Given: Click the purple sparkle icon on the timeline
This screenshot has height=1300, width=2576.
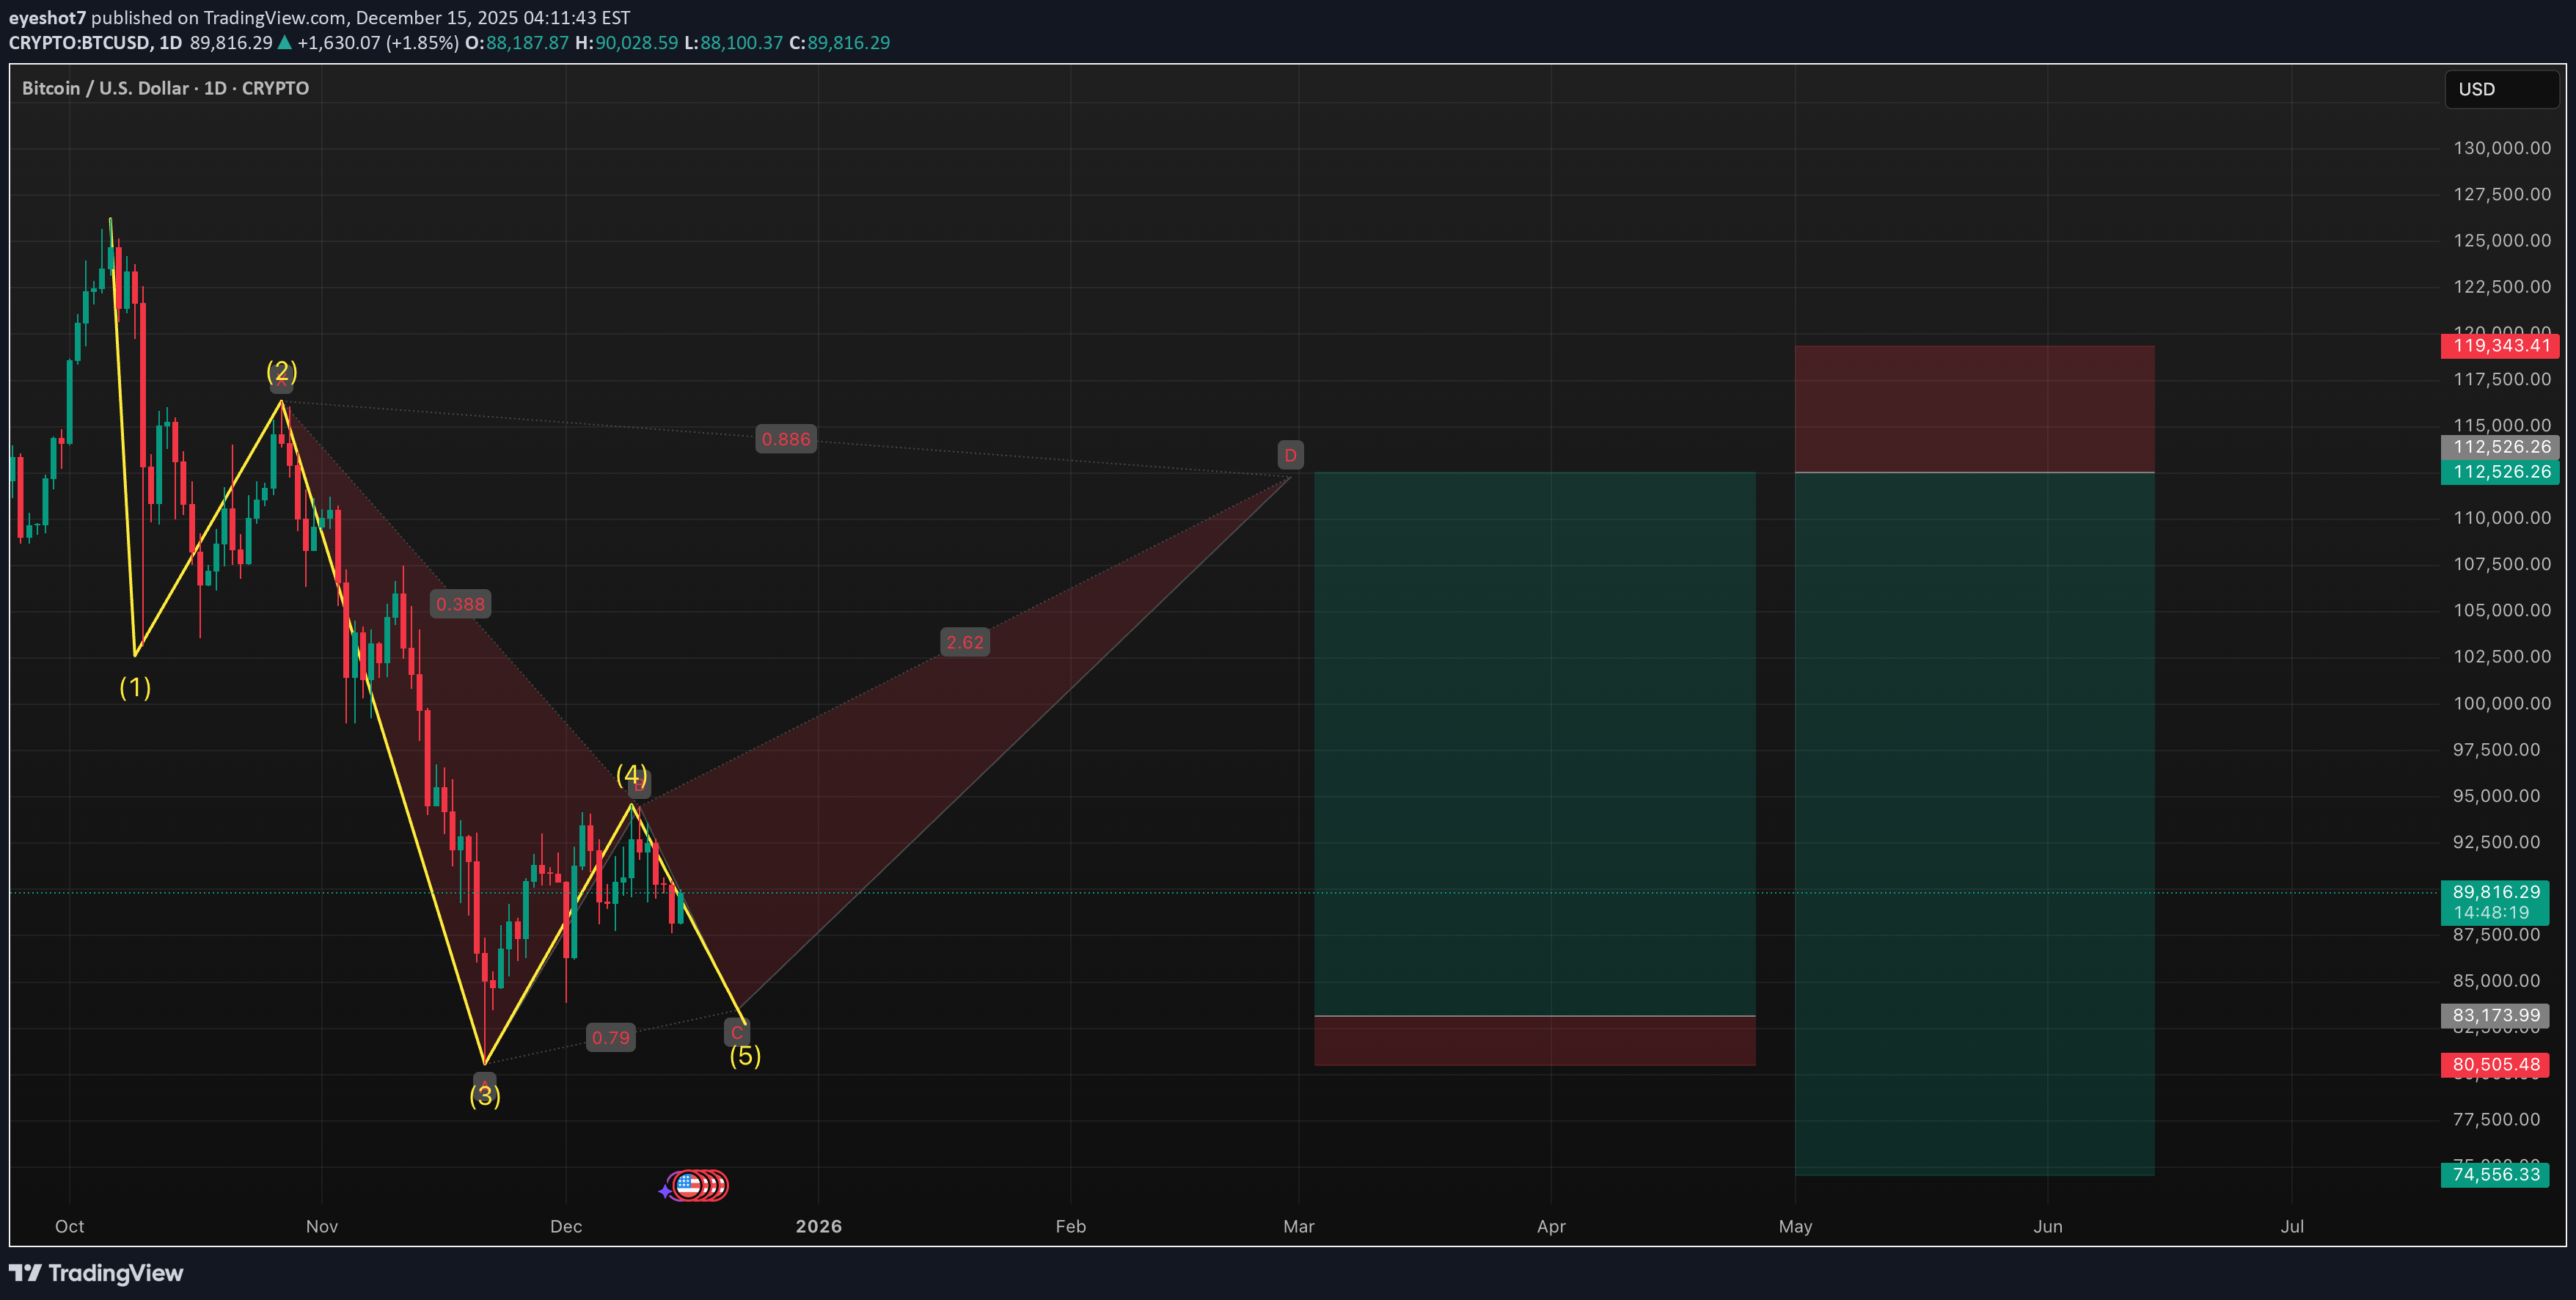Looking at the screenshot, I should click(665, 1191).
